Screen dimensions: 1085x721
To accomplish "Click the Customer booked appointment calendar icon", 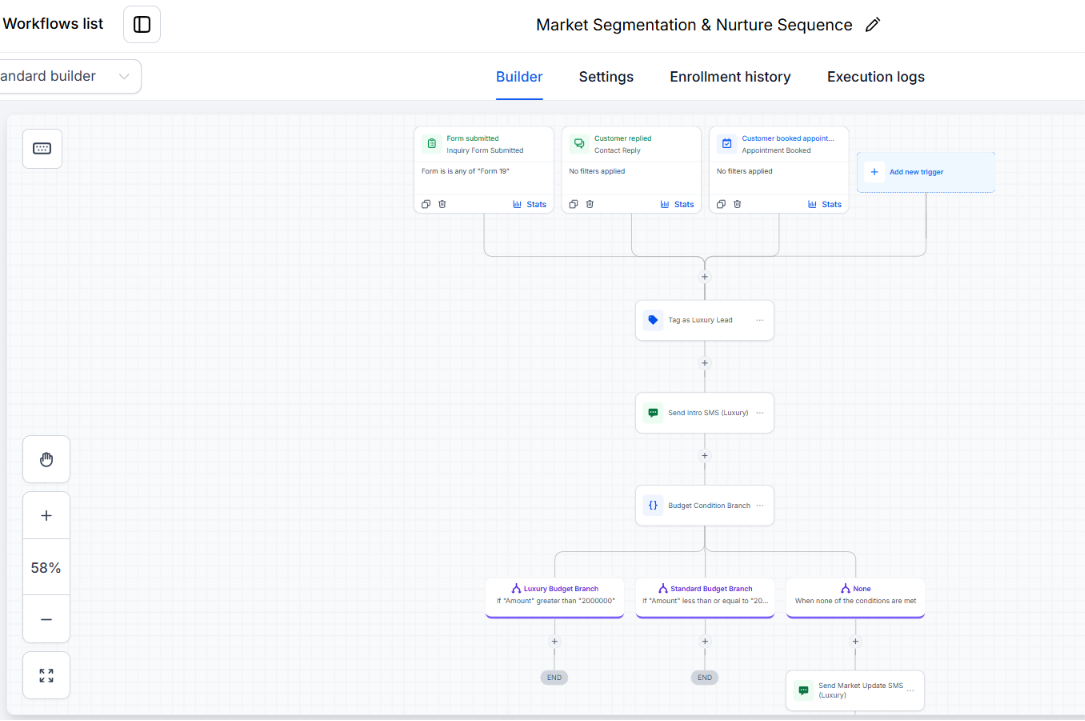I will point(727,144).
